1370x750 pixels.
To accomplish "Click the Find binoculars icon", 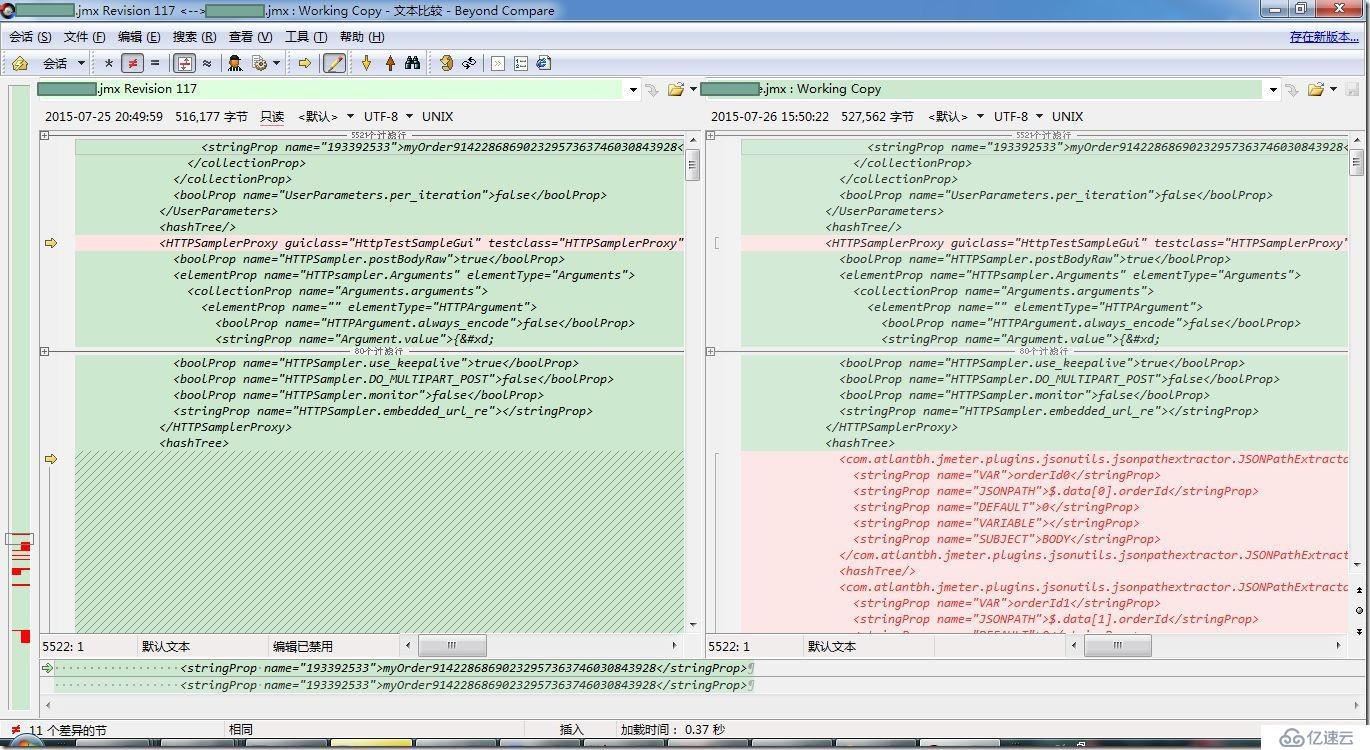I will click(x=413, y=63).
